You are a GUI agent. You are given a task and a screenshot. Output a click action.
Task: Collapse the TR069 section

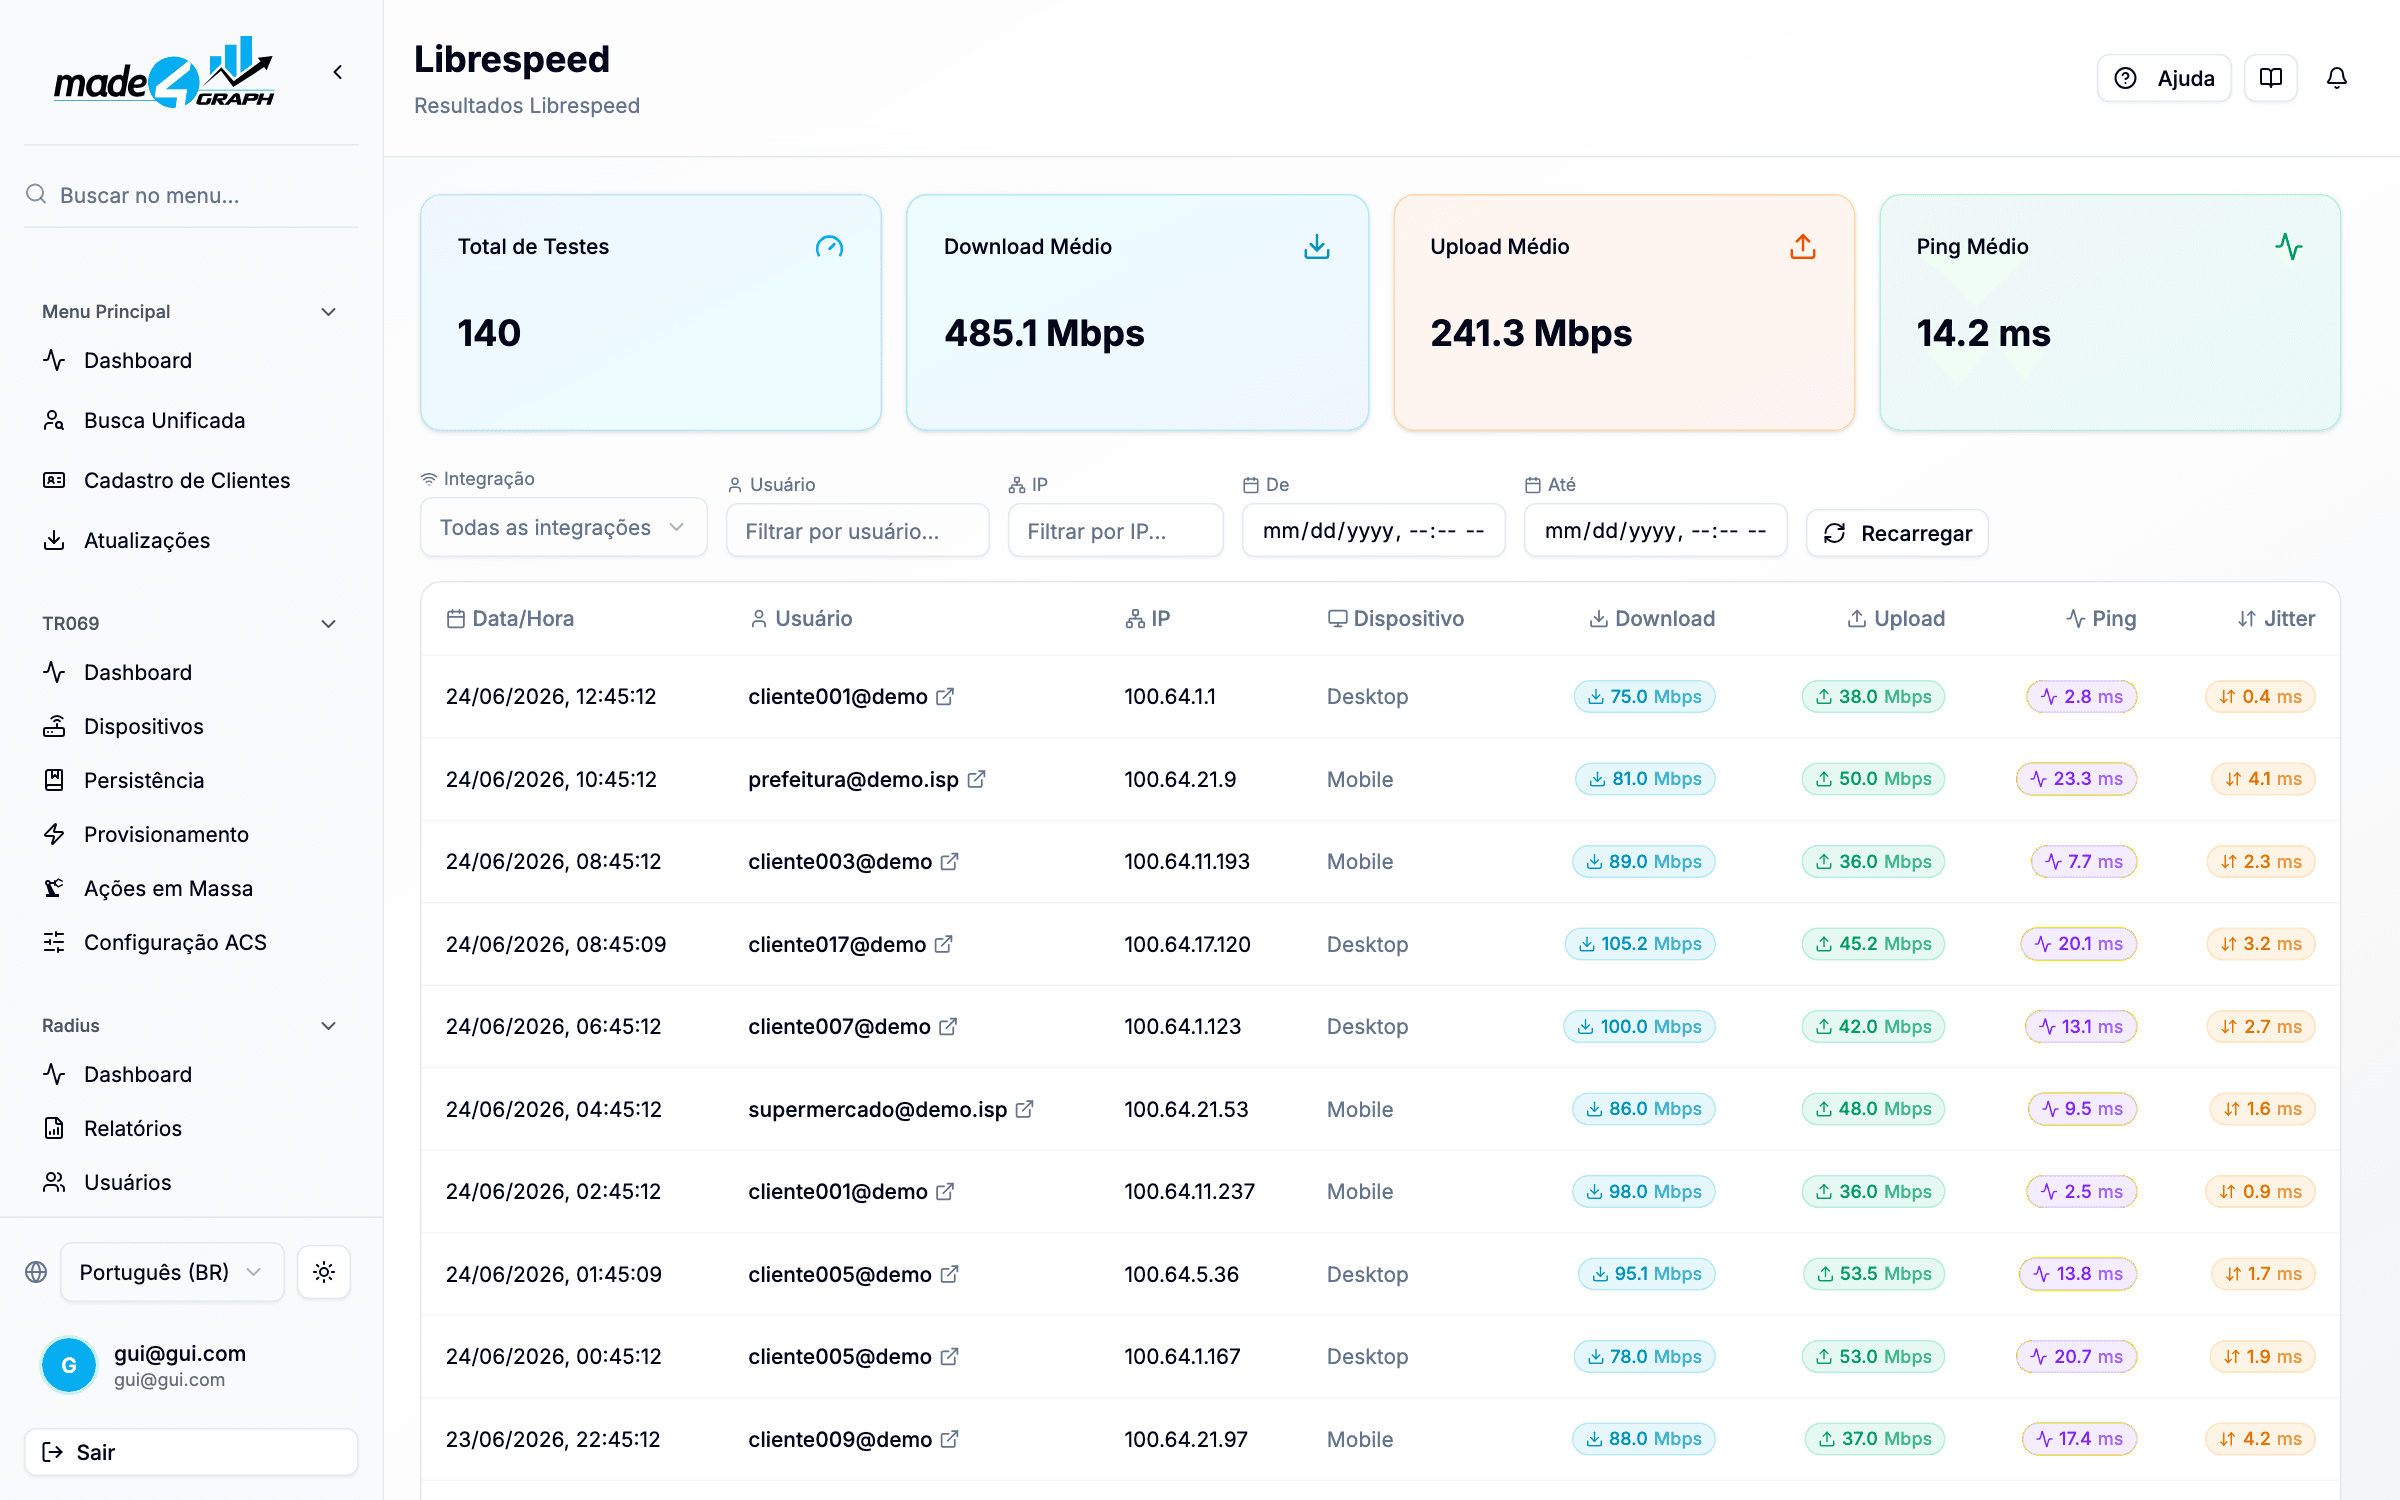pyautogui.click(x=328, y=624)
